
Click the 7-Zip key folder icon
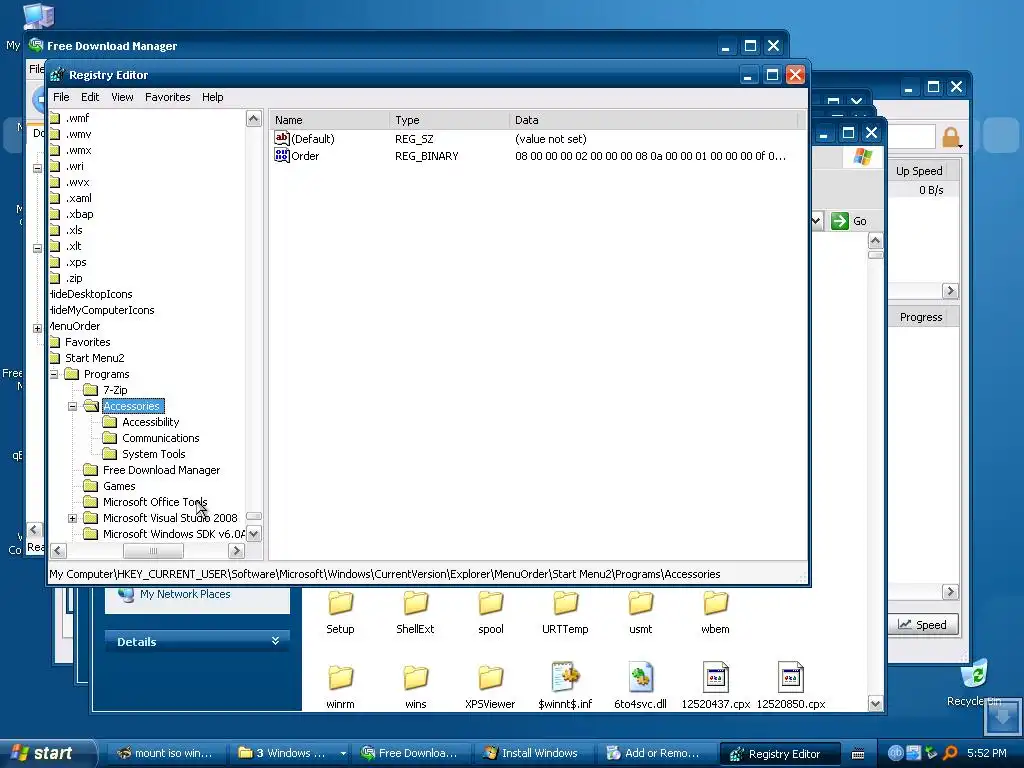[x=91, y=390]
